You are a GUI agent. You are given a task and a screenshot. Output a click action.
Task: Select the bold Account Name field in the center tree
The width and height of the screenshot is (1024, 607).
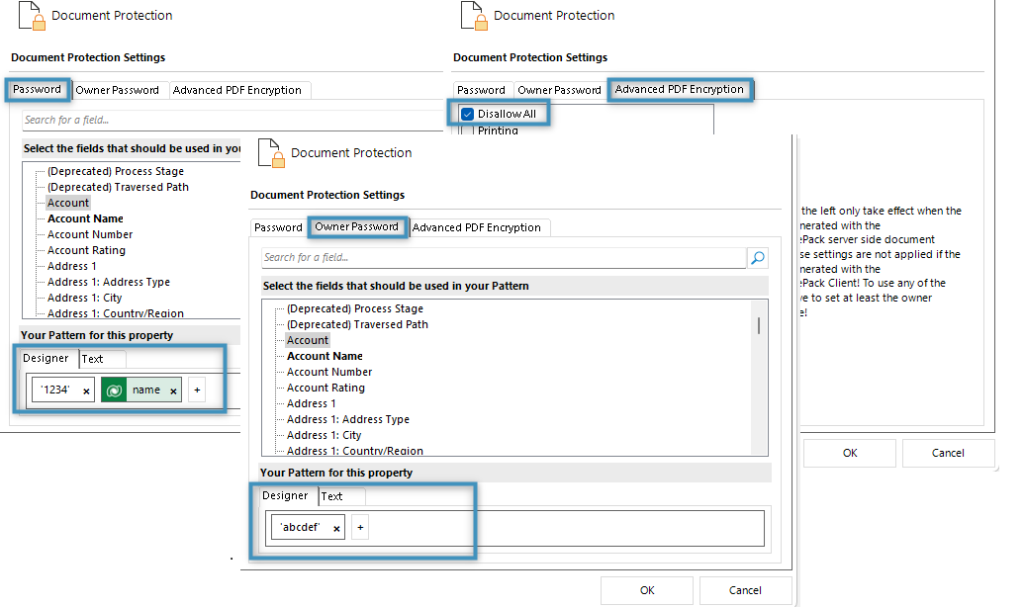(x=325, y=356)
